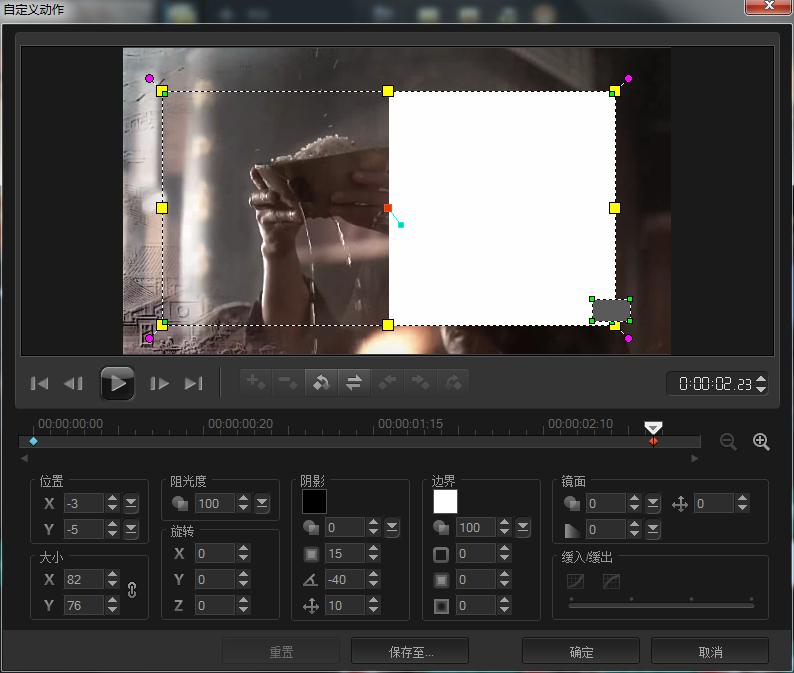
Task: Toggle the ease-out option
Action: click(610, 581)
